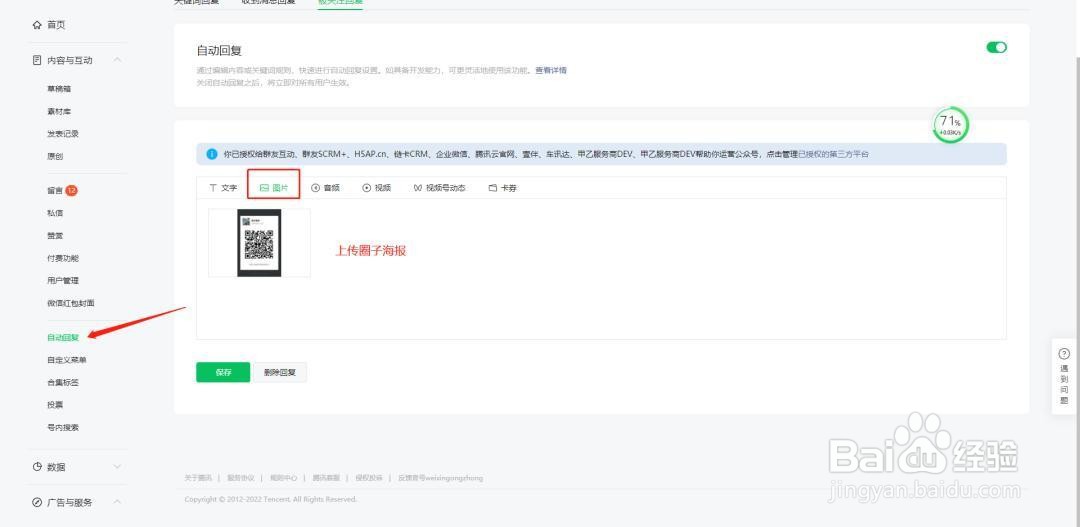Screen dimensions: 1080x527
Task: Open 原创 in the sidebar
Action: pyautogui.click(x=55, y=156)
